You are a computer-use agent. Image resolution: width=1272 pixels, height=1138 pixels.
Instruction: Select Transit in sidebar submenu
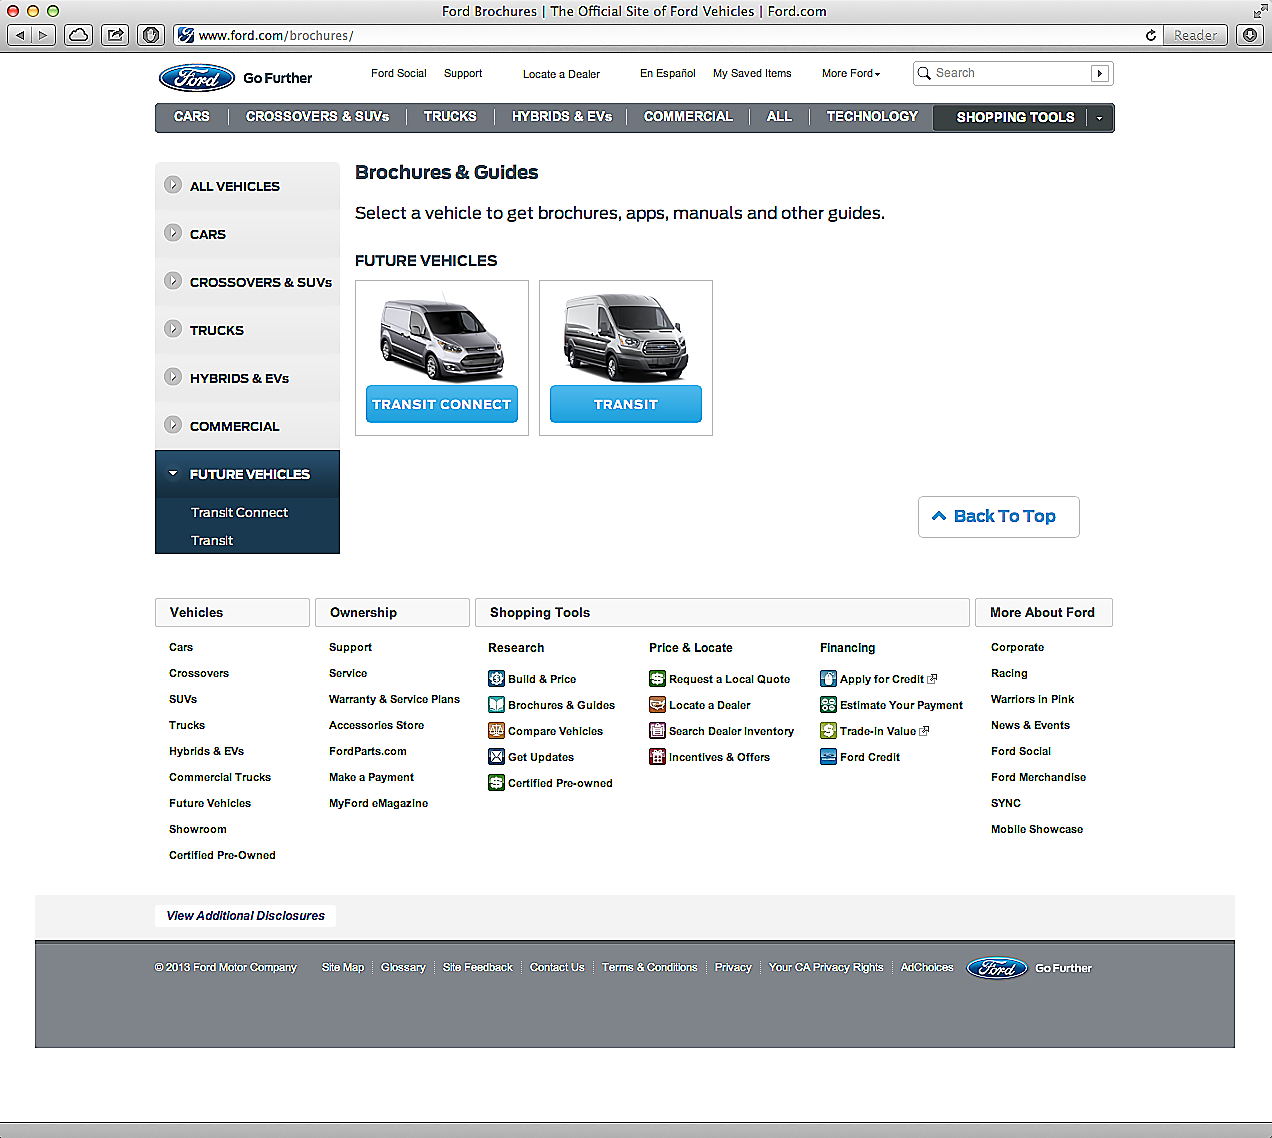212,540
